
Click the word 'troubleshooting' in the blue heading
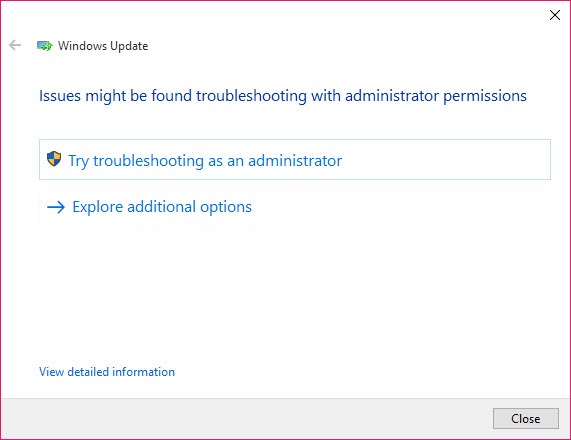click(251, 96)
